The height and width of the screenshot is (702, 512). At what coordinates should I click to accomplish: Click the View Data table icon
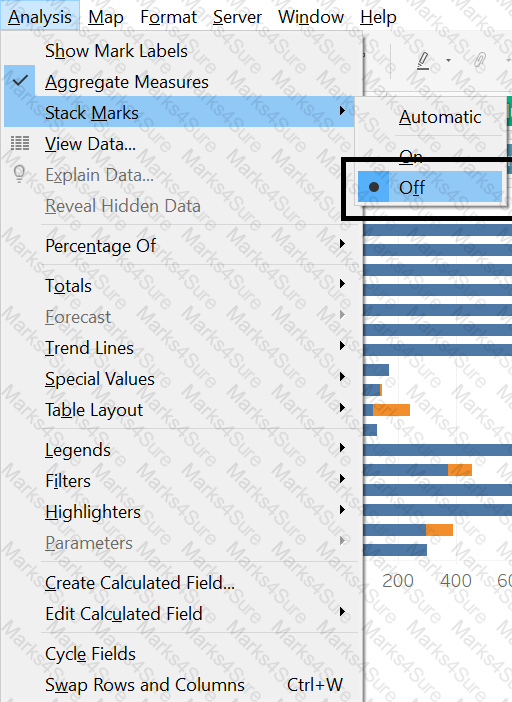click(x=20, y=143)
